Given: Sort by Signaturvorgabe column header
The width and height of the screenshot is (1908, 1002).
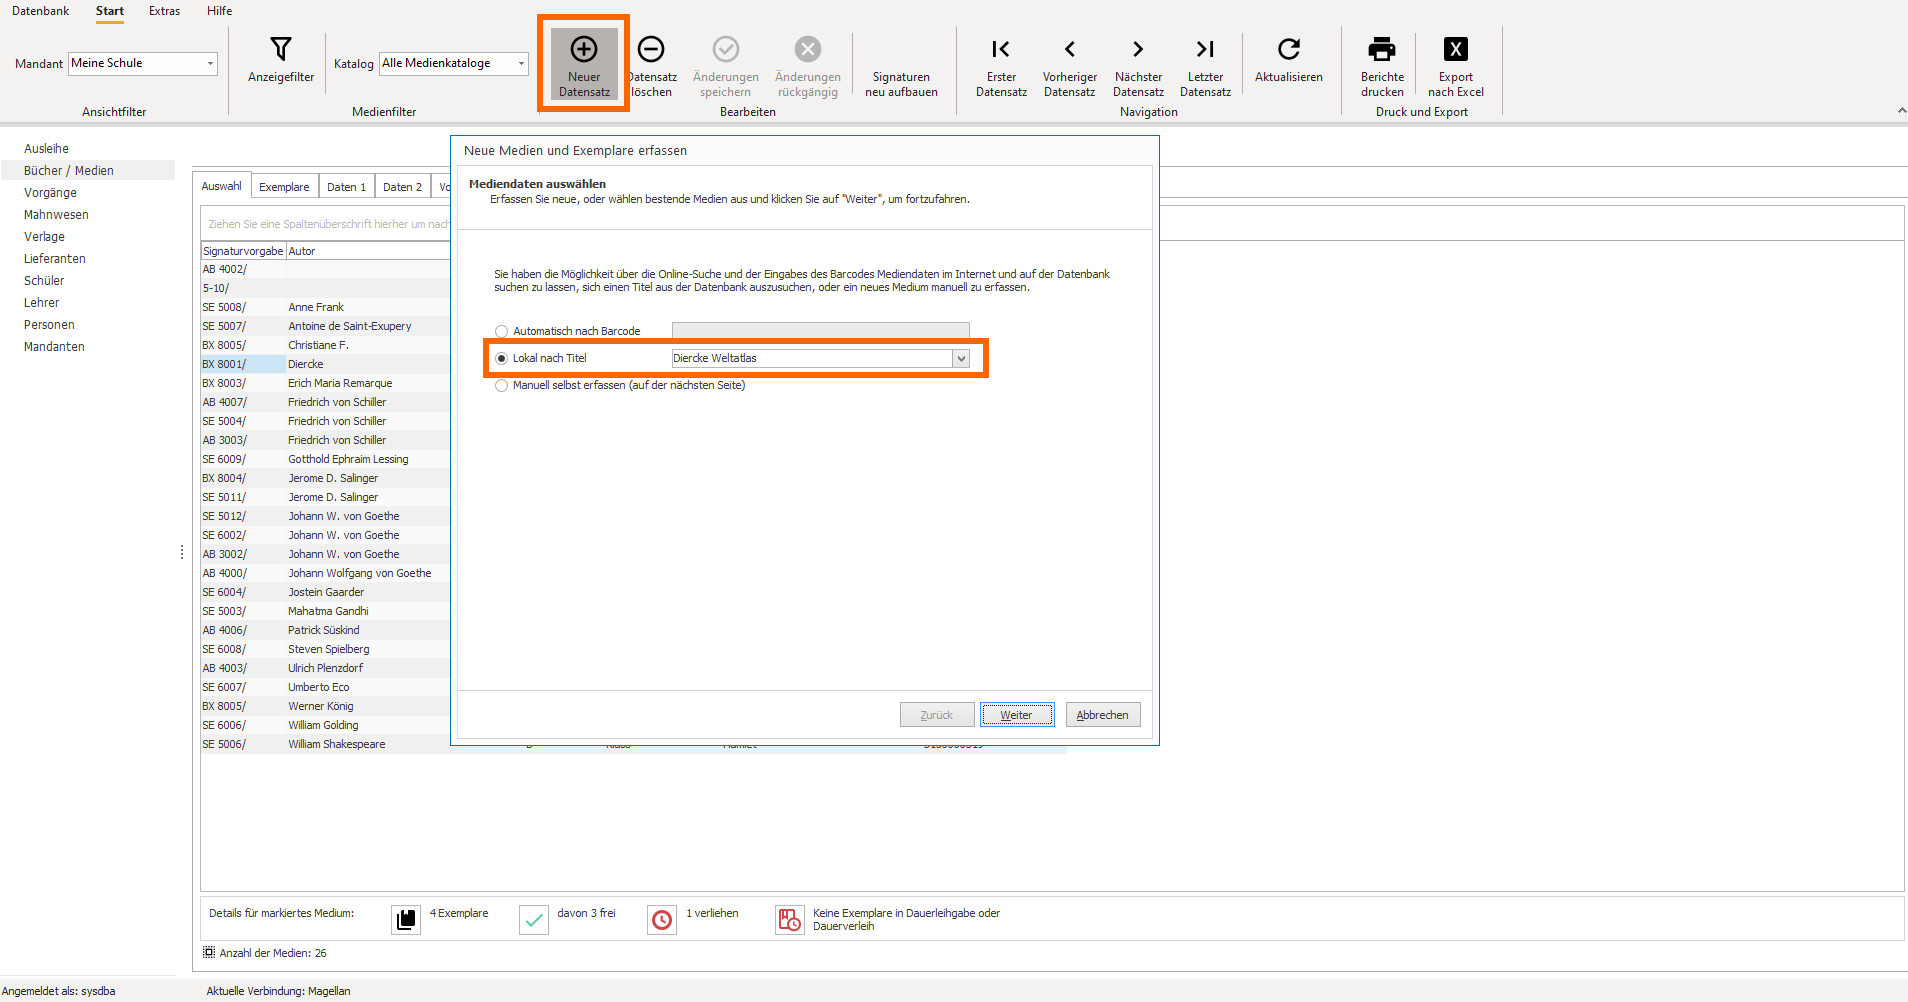Looking at the screenshot, I should click(243, 251).
